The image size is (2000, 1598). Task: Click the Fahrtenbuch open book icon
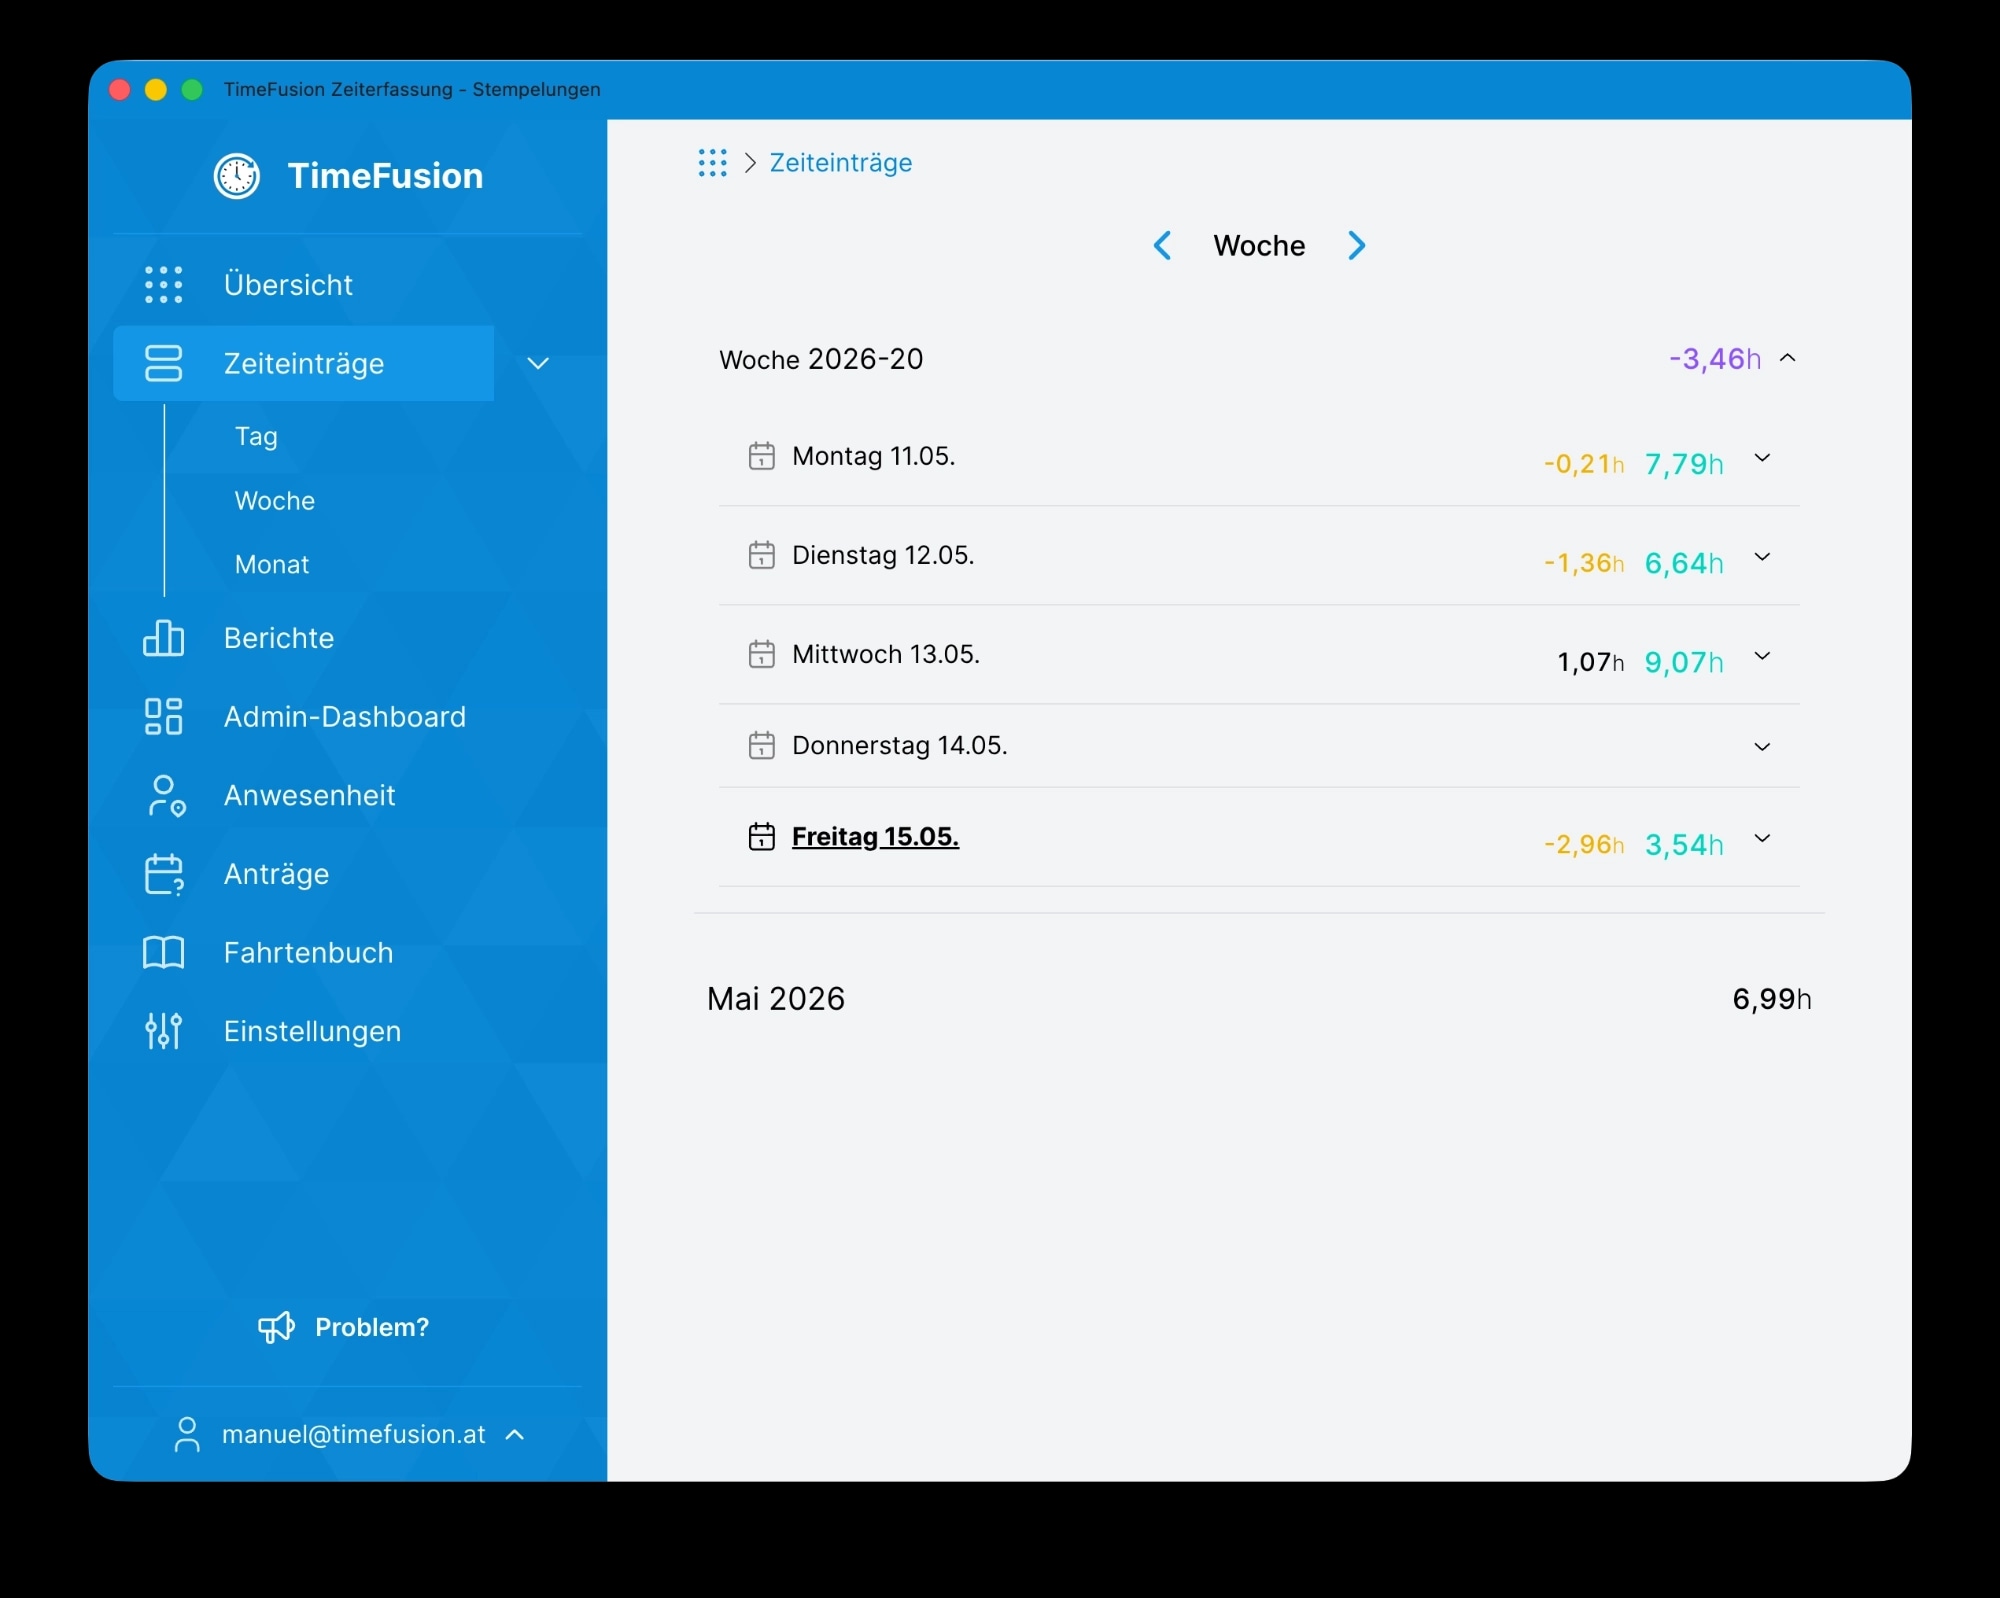point(164,953)
